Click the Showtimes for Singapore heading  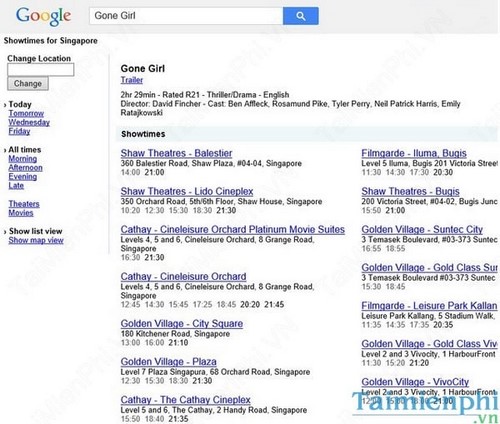pos(51,41)
